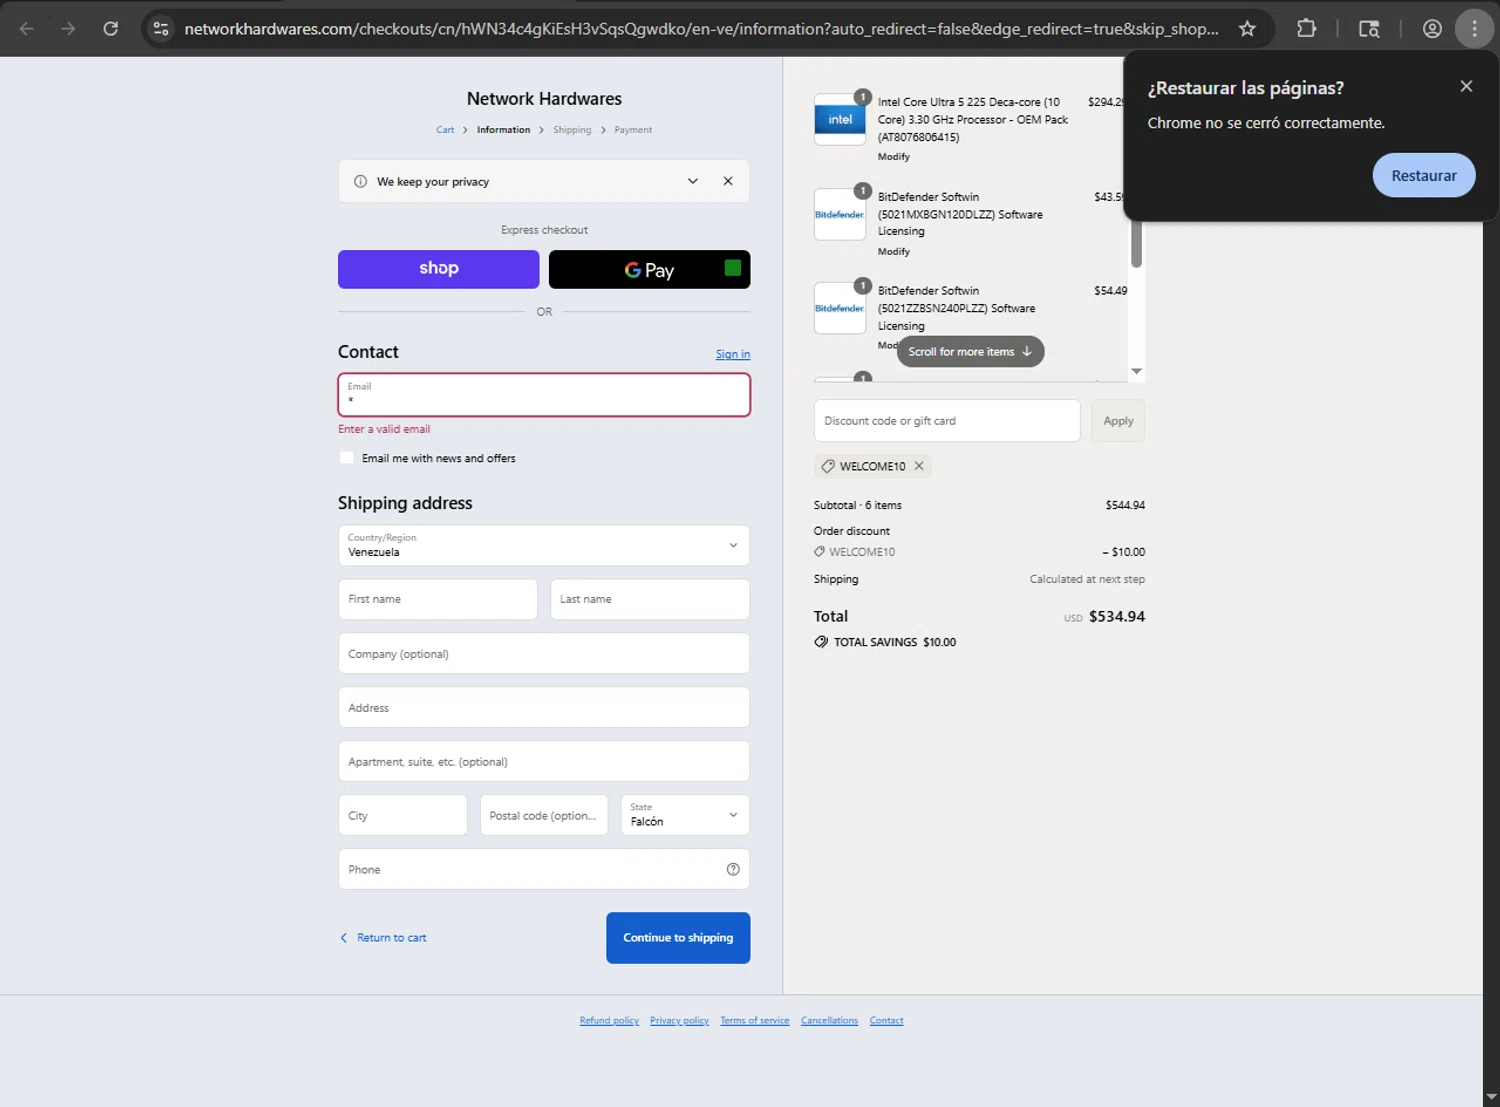Screen dimensions: 1500x1107
Task: Open the tab search icon
Action: (1369, 28)
